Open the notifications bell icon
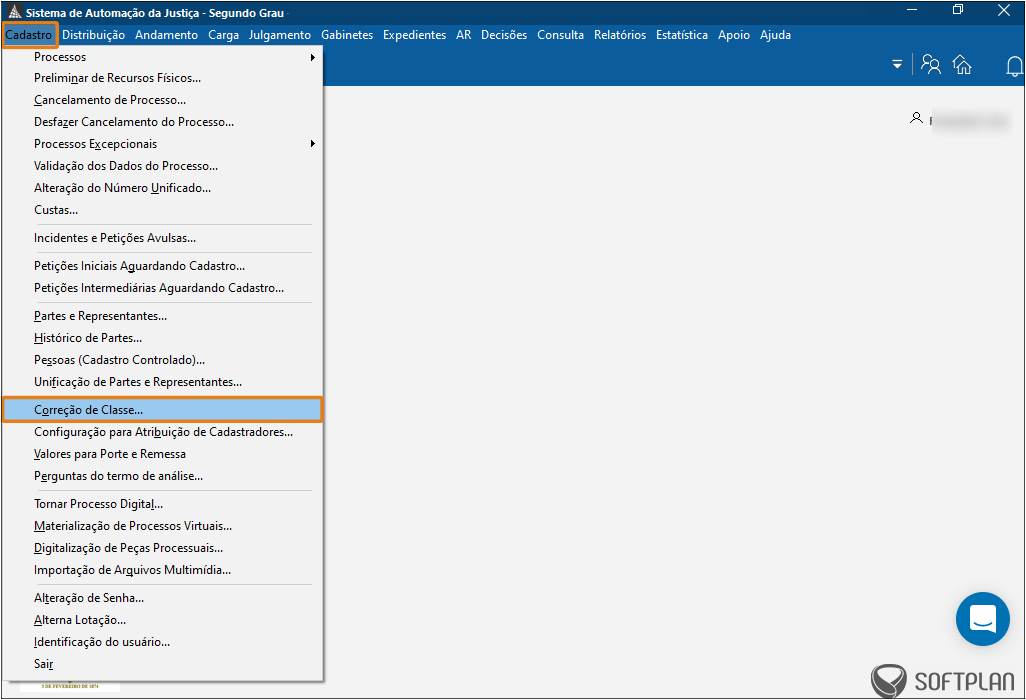This screenshot has width=1026, height=700. click(1015, 65)
